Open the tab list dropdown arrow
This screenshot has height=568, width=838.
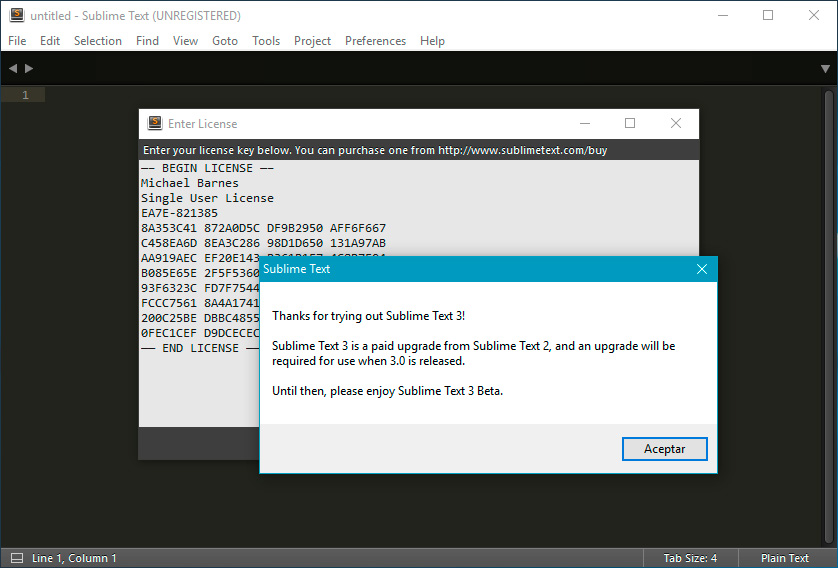coord(825,69)
